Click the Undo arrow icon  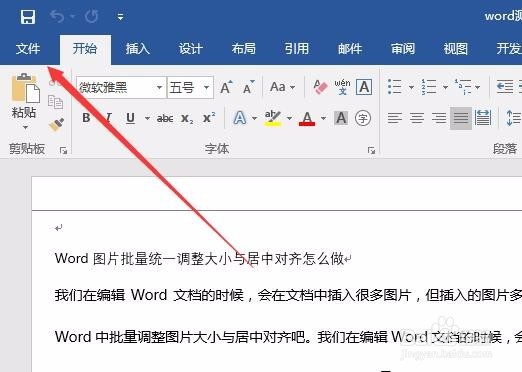[x=57, y=16]
